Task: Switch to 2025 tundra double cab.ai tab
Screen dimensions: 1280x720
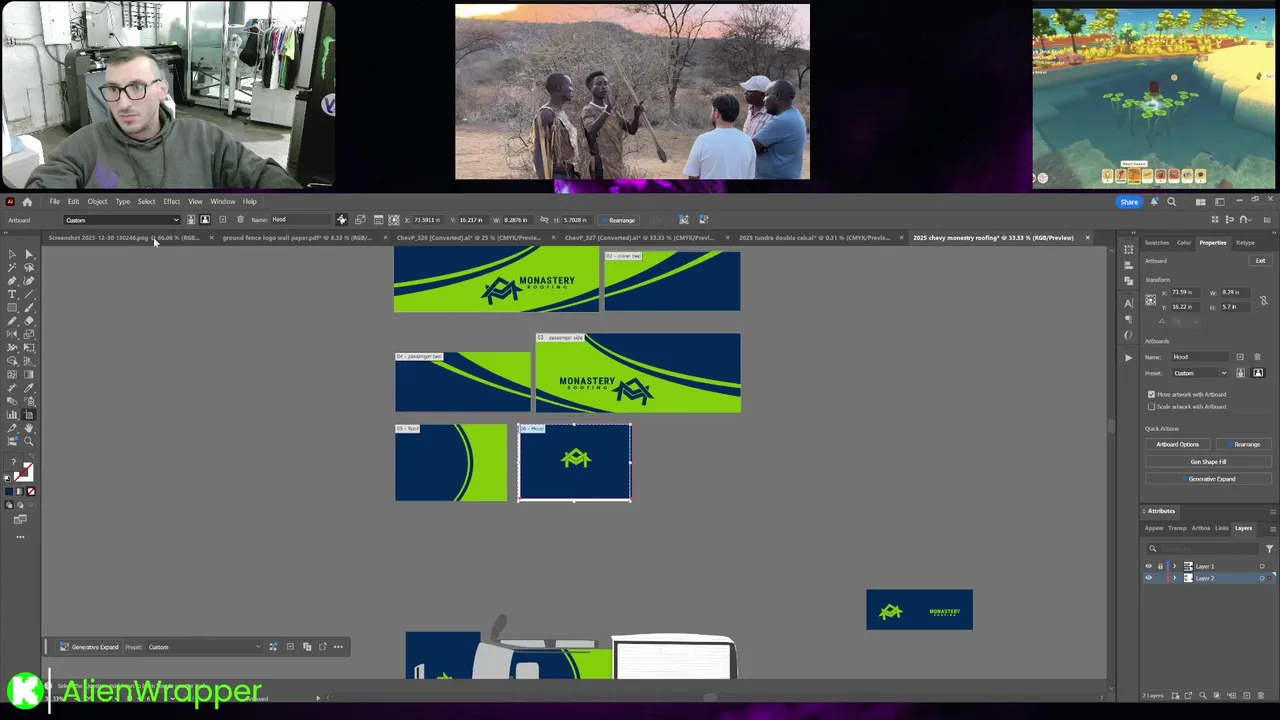Action: coord(814,238)
